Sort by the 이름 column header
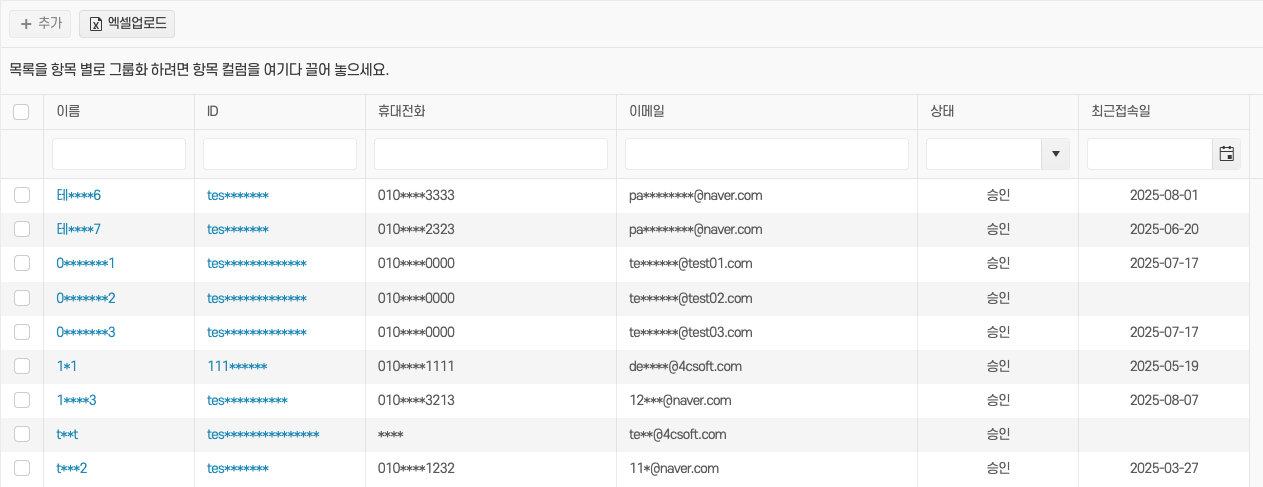Viewport: 1263px width, 487px height. pos(69,112)
